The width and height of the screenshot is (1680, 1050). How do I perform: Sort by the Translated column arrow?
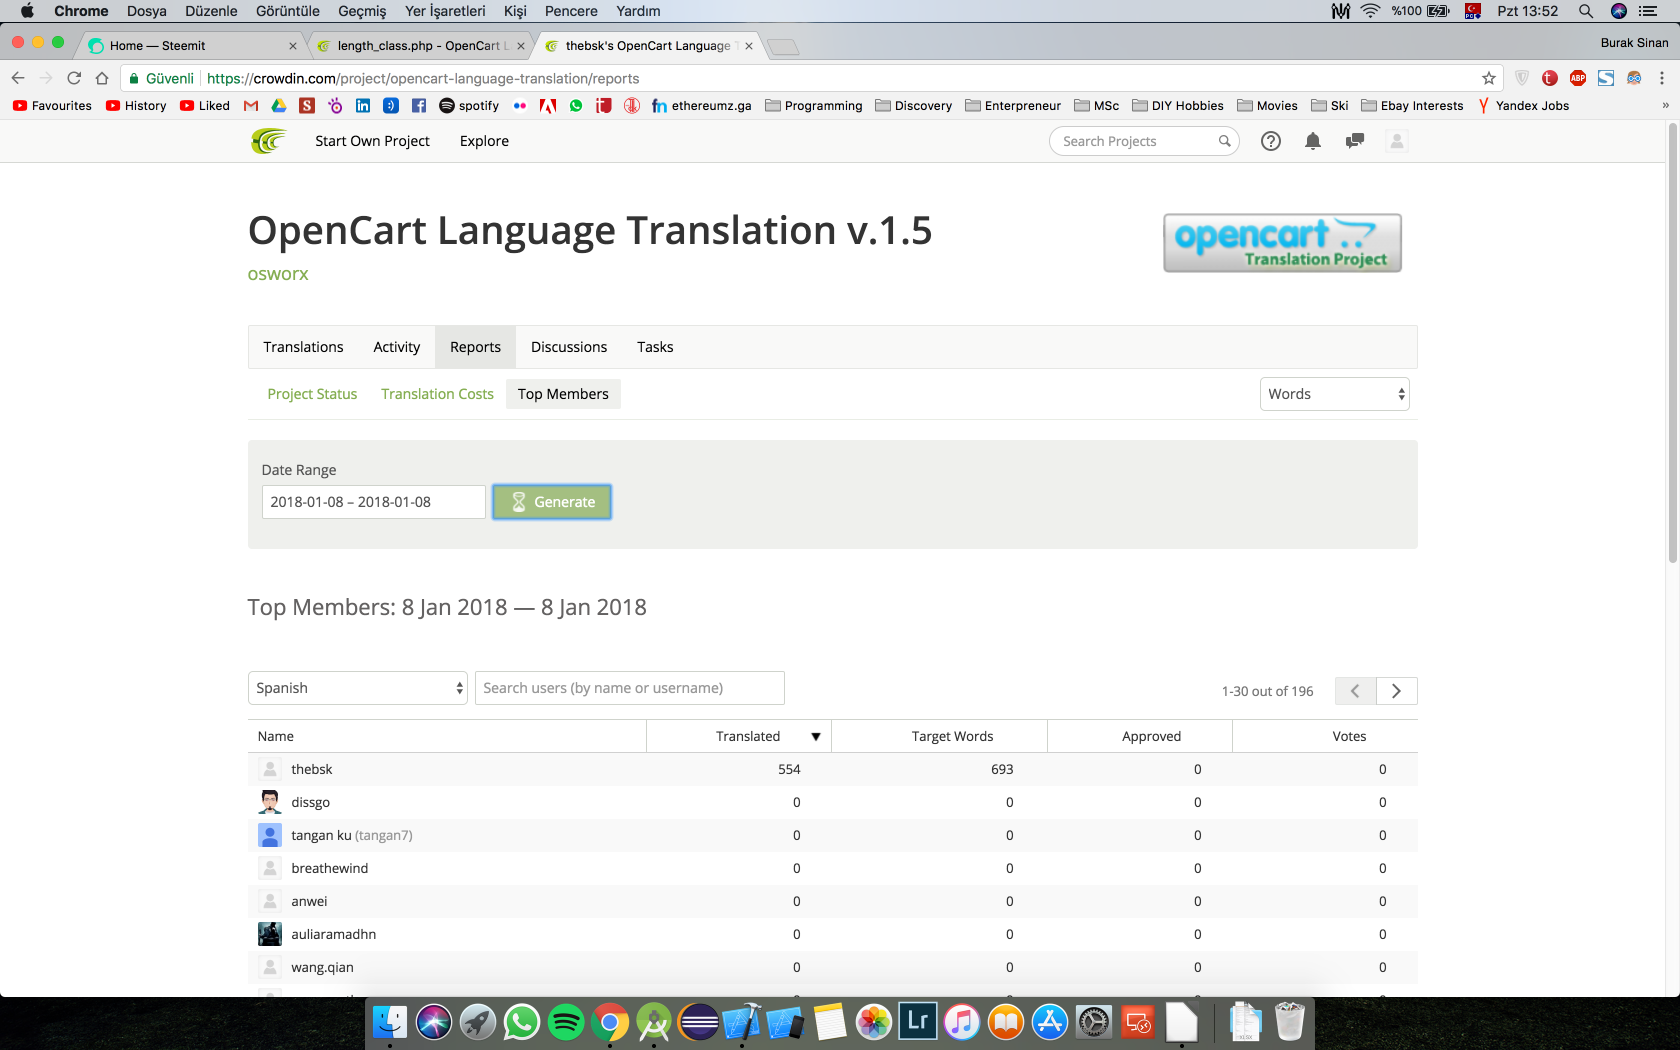(816, 737)
